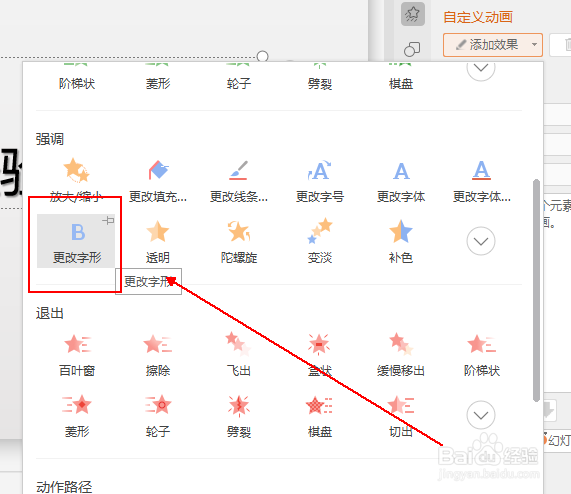Apply the 陀螺旋 spin effect
Image resolution: width=571 pixels, height=494 pixels.
pos(239,242)
